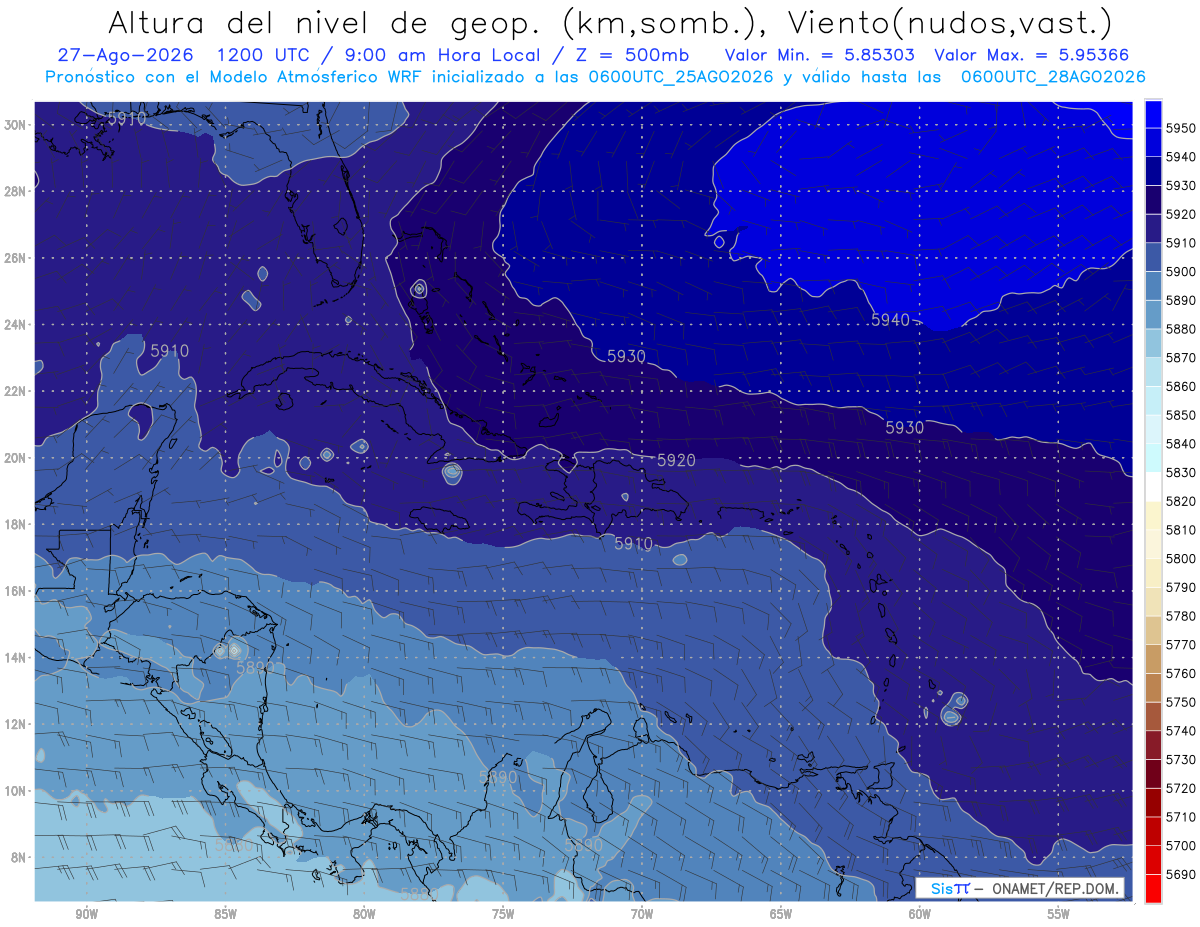Click the '14N' latitude axis label

coord(15,658)
